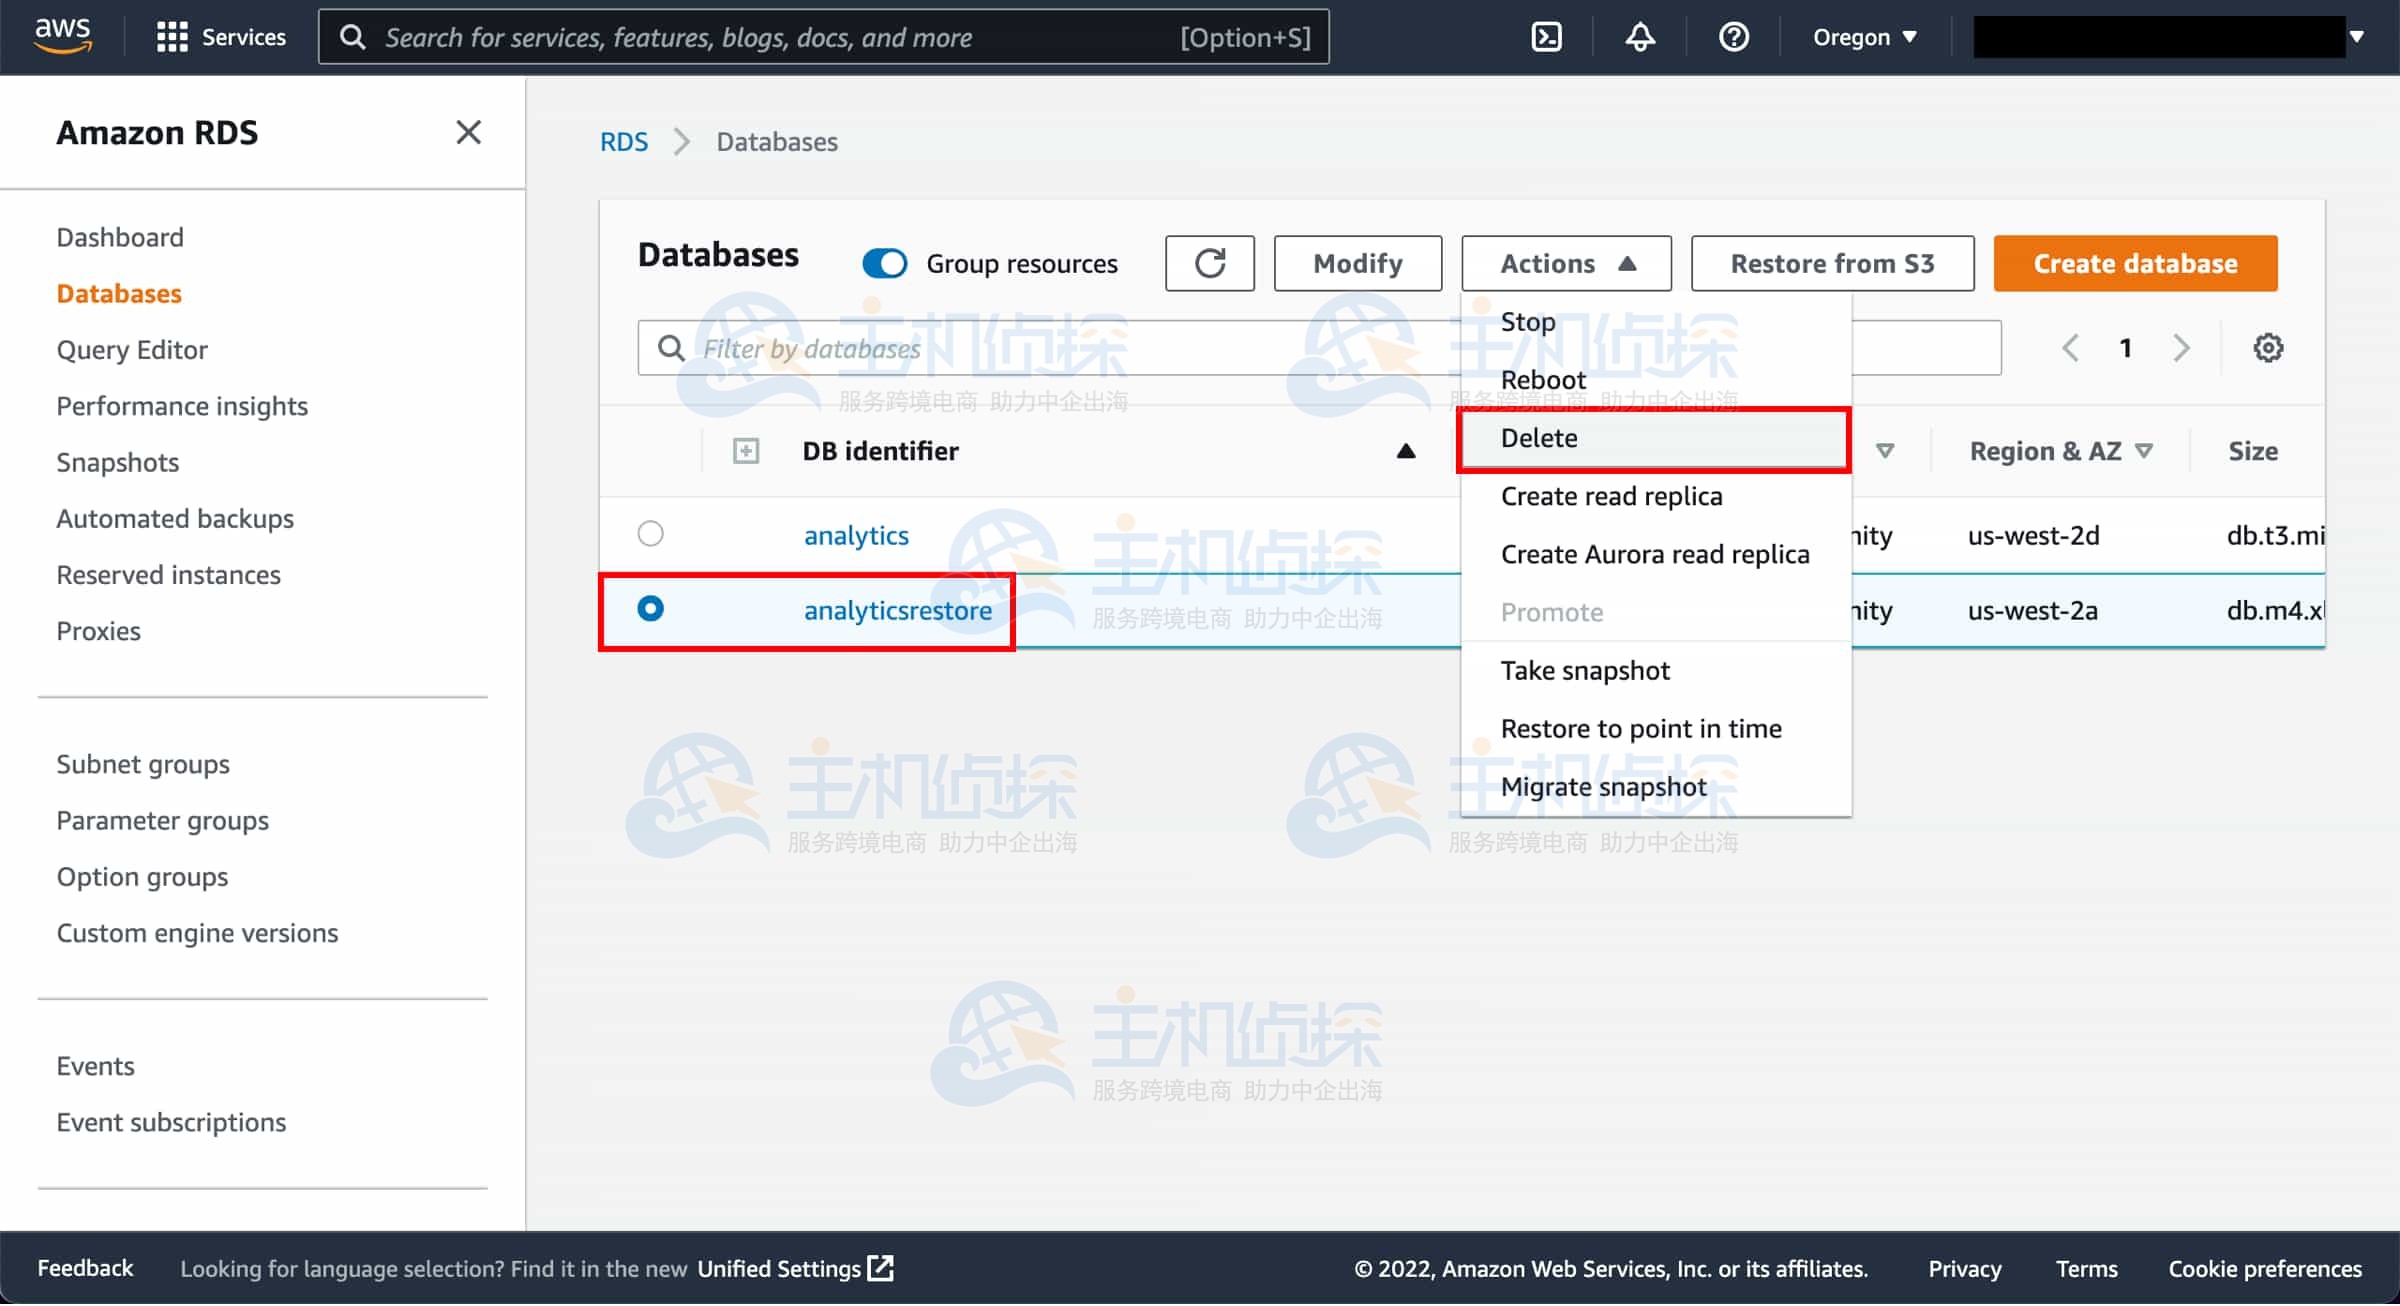Sort the Region & AZ column
Screen dimensions: 2400x1306
coord(2045,451)
